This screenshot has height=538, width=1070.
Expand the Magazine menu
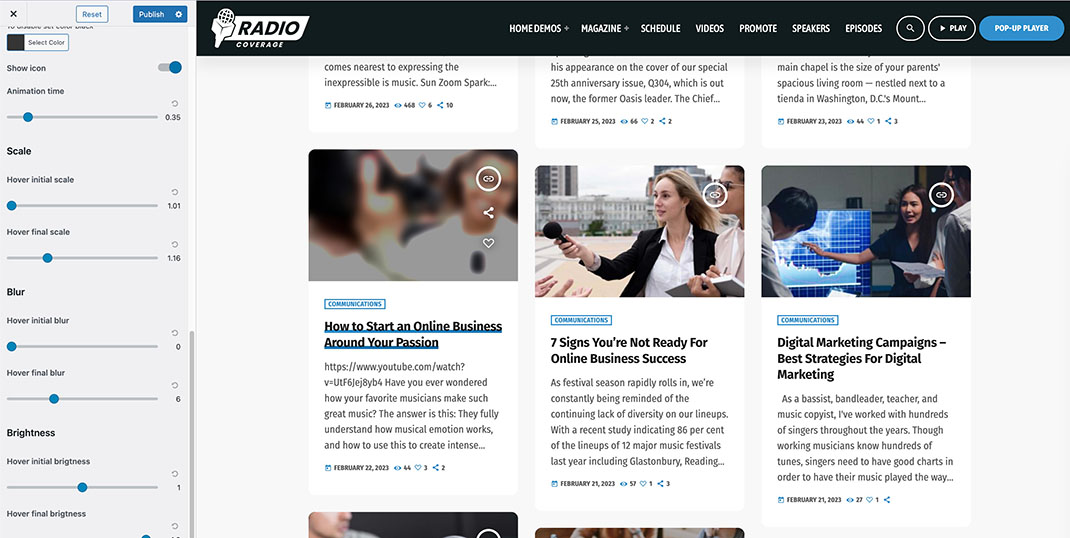(x=605, y=29)
